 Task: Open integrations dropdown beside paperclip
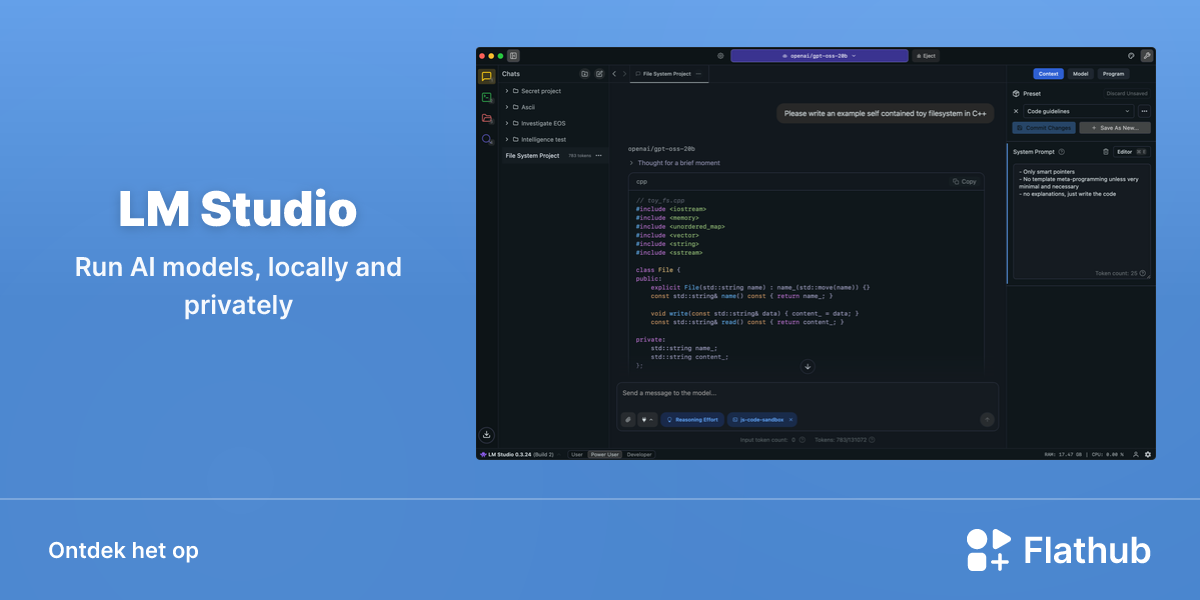(647, 420)
